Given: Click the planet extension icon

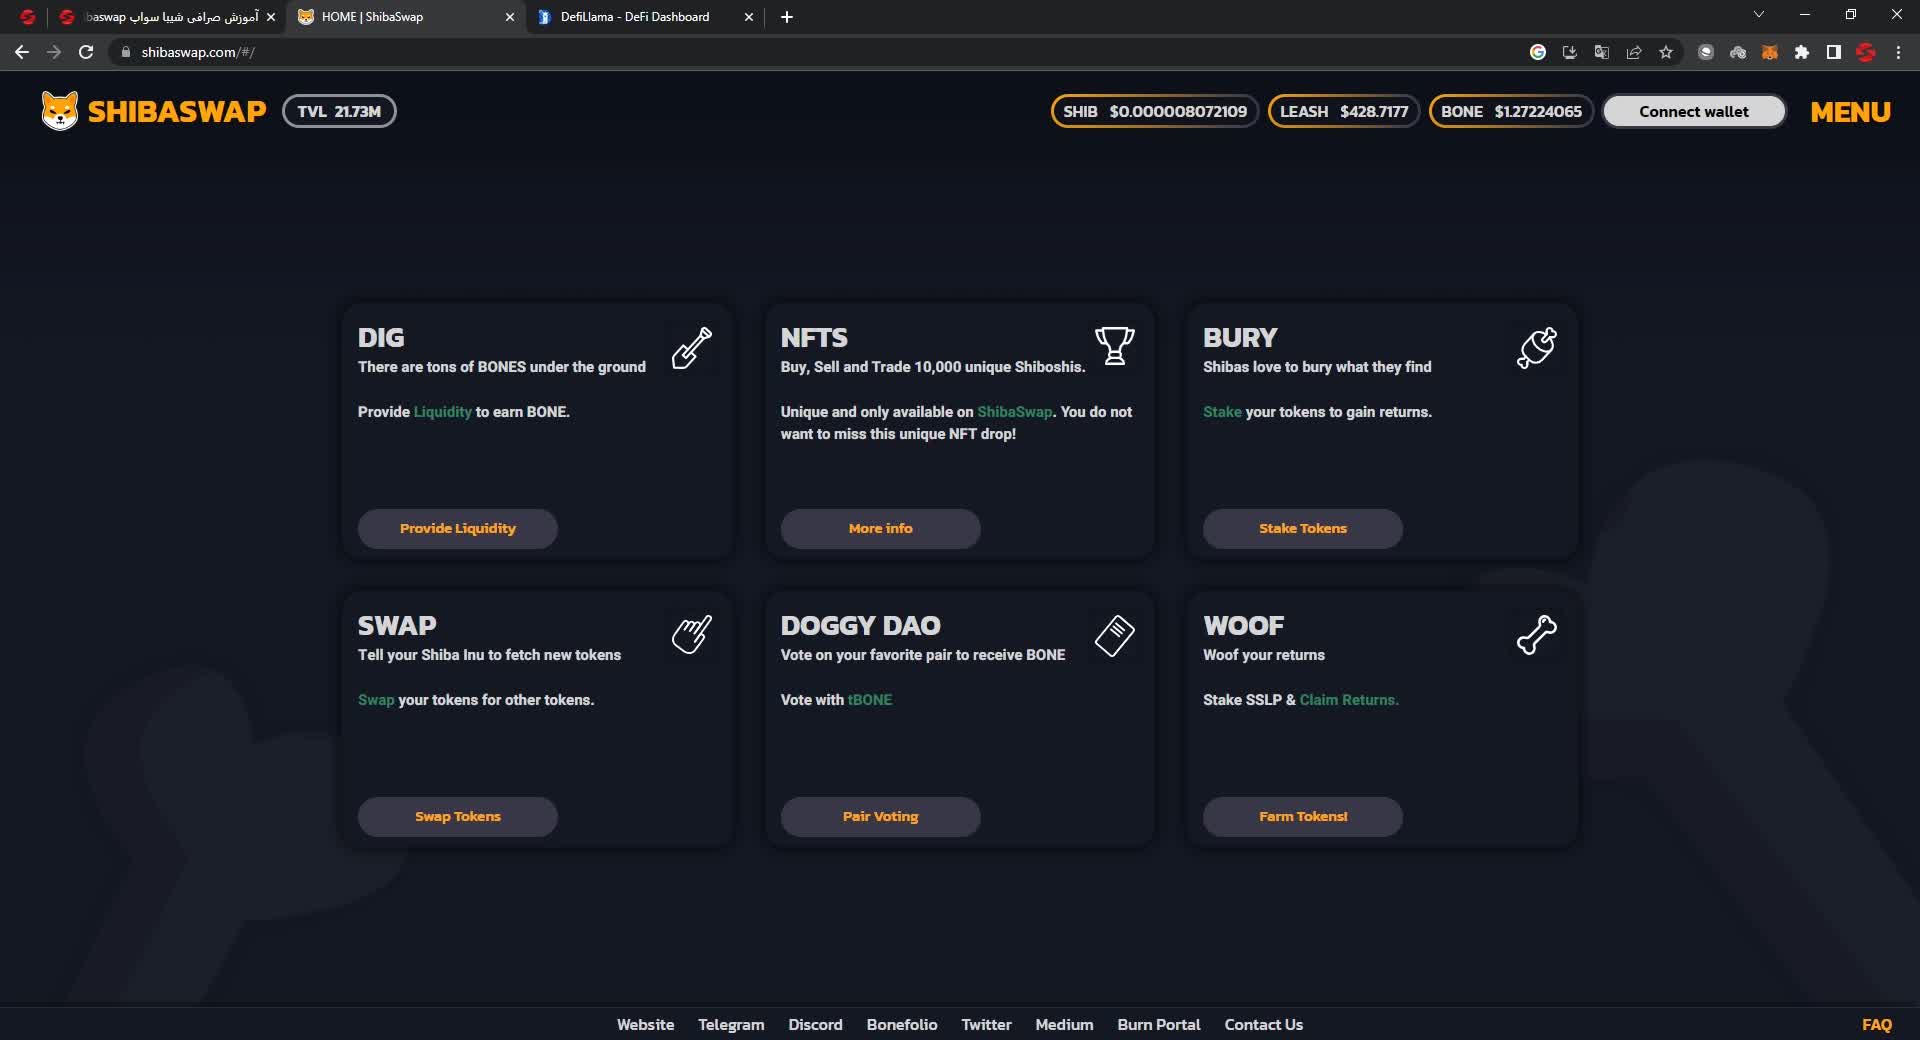Looking at the screenshot, I should pos(1706,52).
